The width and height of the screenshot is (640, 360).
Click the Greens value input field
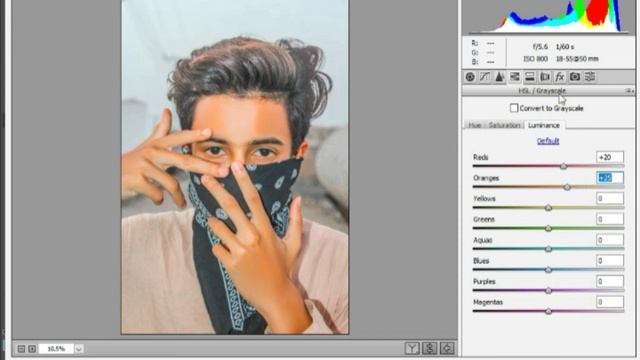coord(610,219)
